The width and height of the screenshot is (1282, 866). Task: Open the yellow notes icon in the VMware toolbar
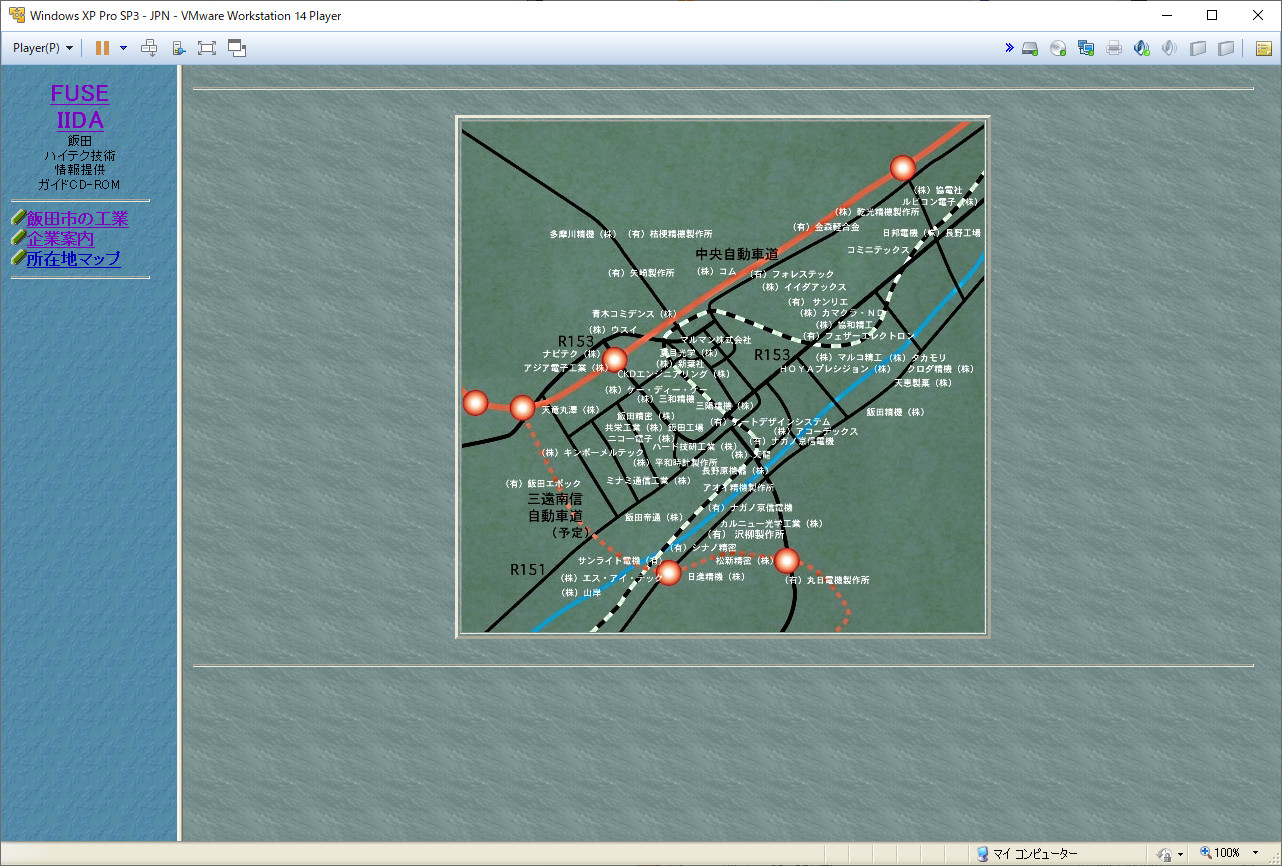click(x=1264, y=48)
